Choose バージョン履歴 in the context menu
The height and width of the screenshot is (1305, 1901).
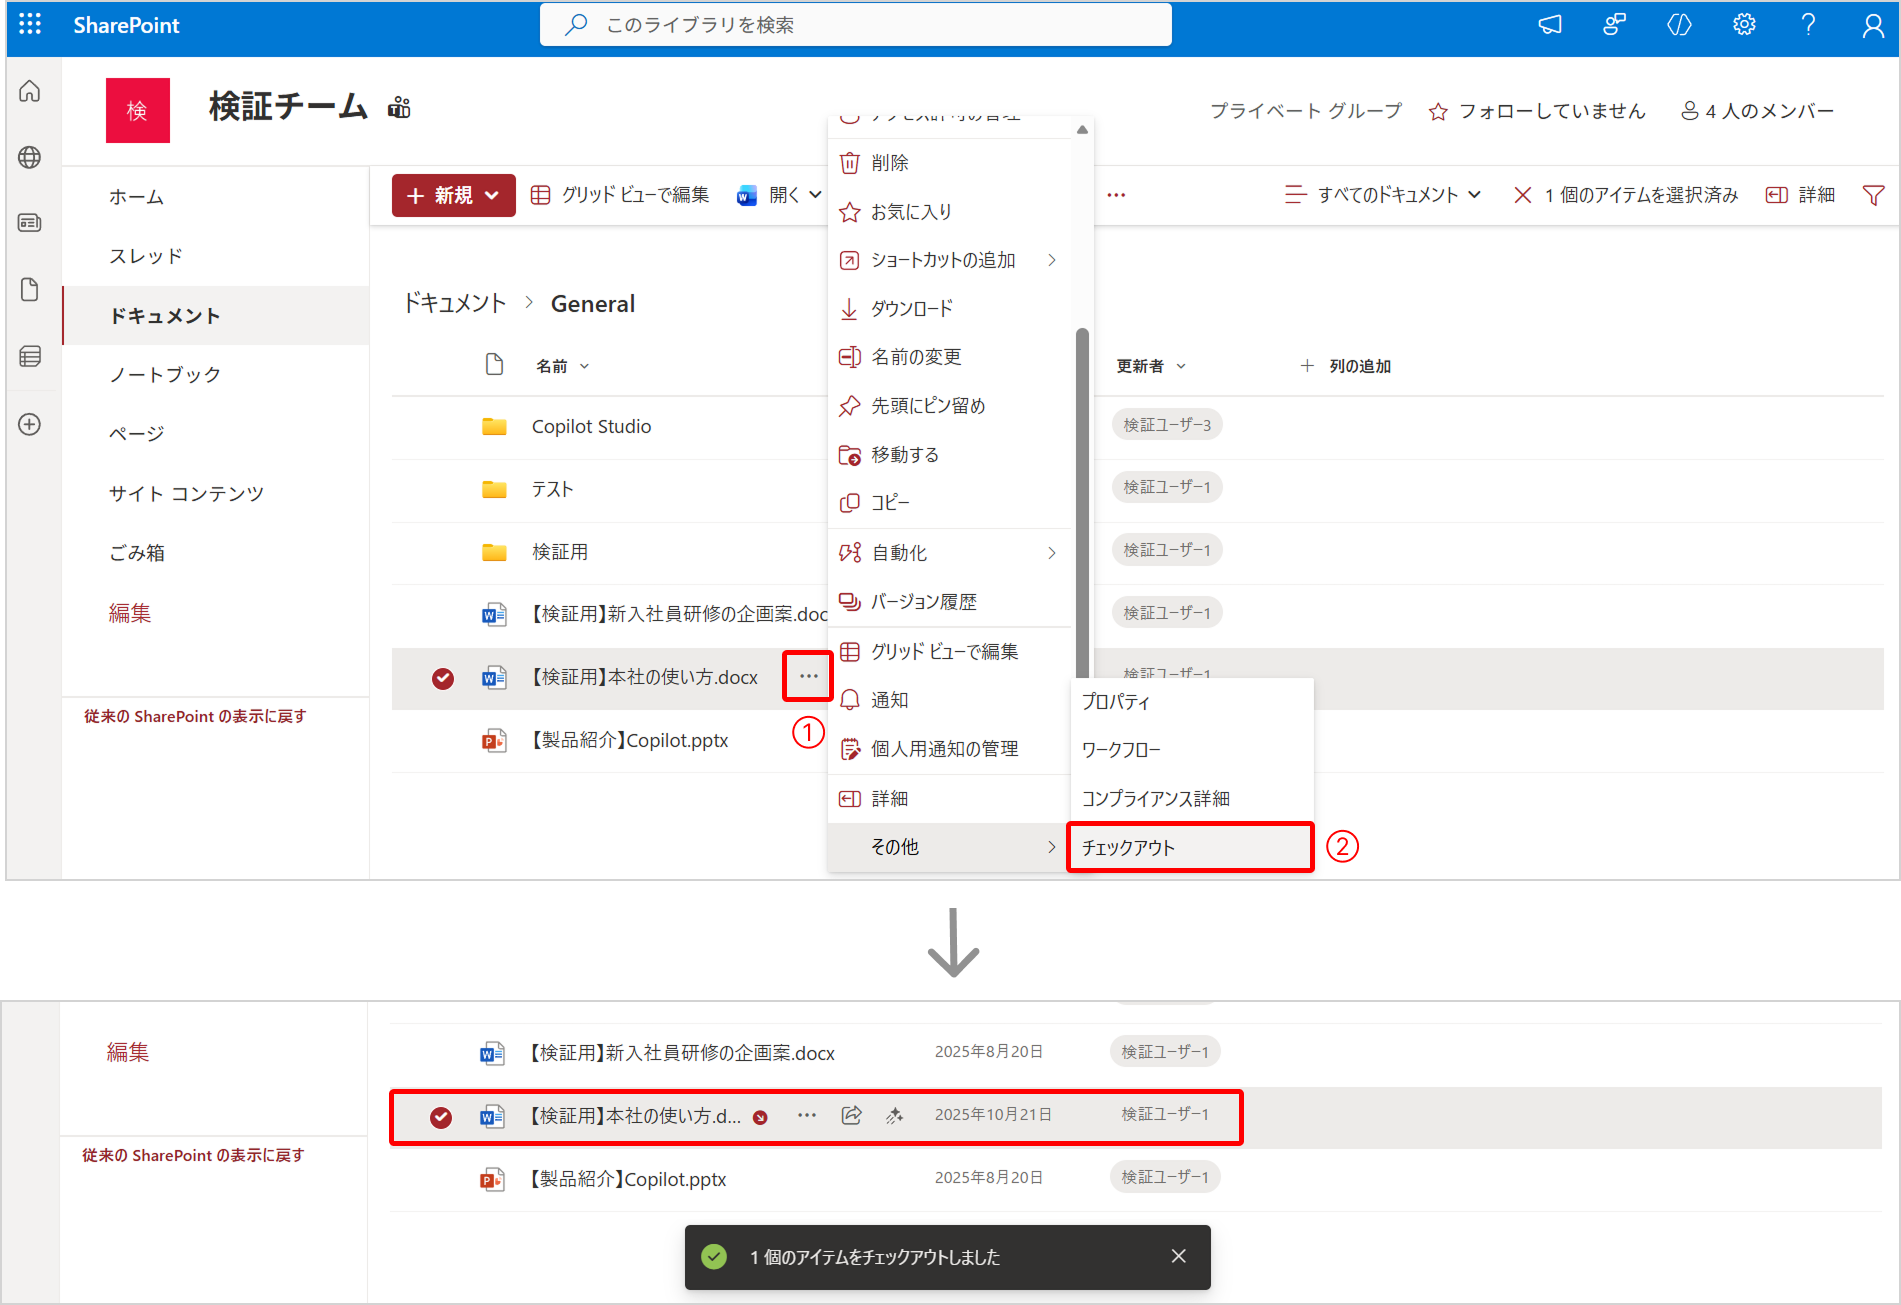[923, 602]
